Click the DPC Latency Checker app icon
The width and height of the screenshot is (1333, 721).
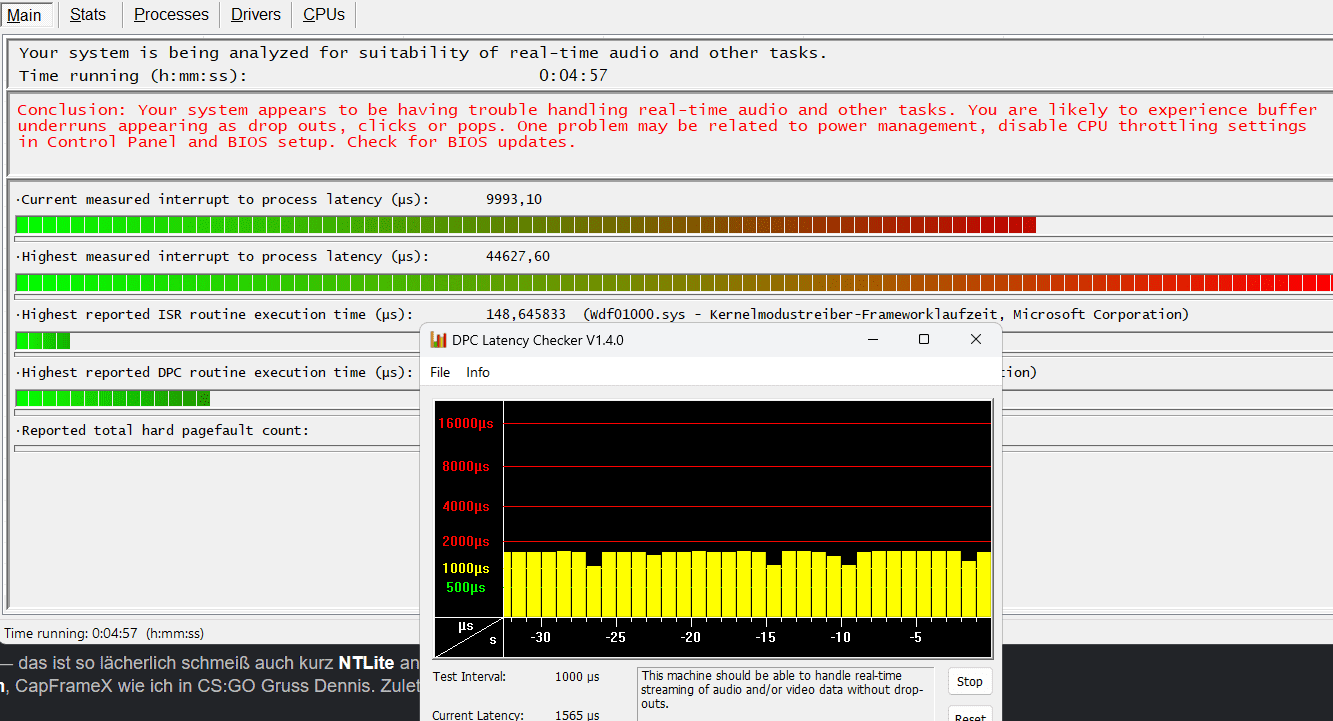point(438,340)
